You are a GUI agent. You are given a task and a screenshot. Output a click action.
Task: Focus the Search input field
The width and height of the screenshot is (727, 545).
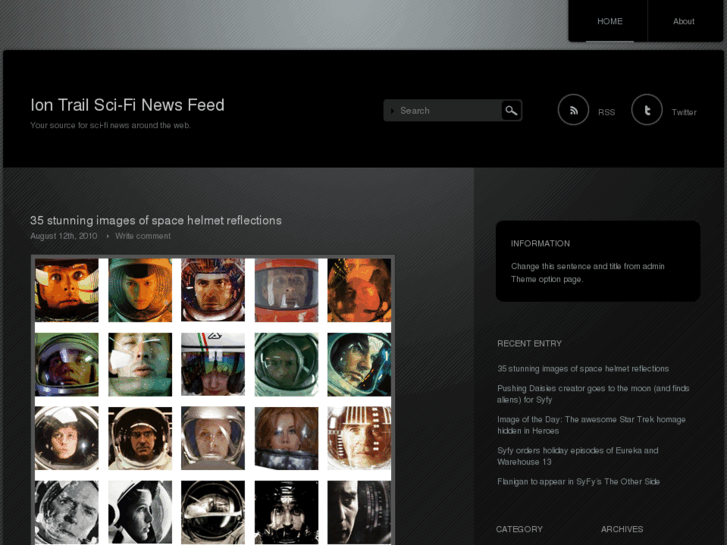443,110
